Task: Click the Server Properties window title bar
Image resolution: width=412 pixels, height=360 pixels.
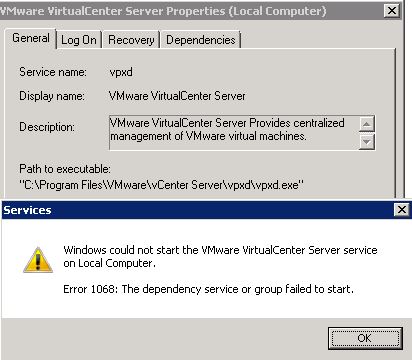Action: [190, 11]
